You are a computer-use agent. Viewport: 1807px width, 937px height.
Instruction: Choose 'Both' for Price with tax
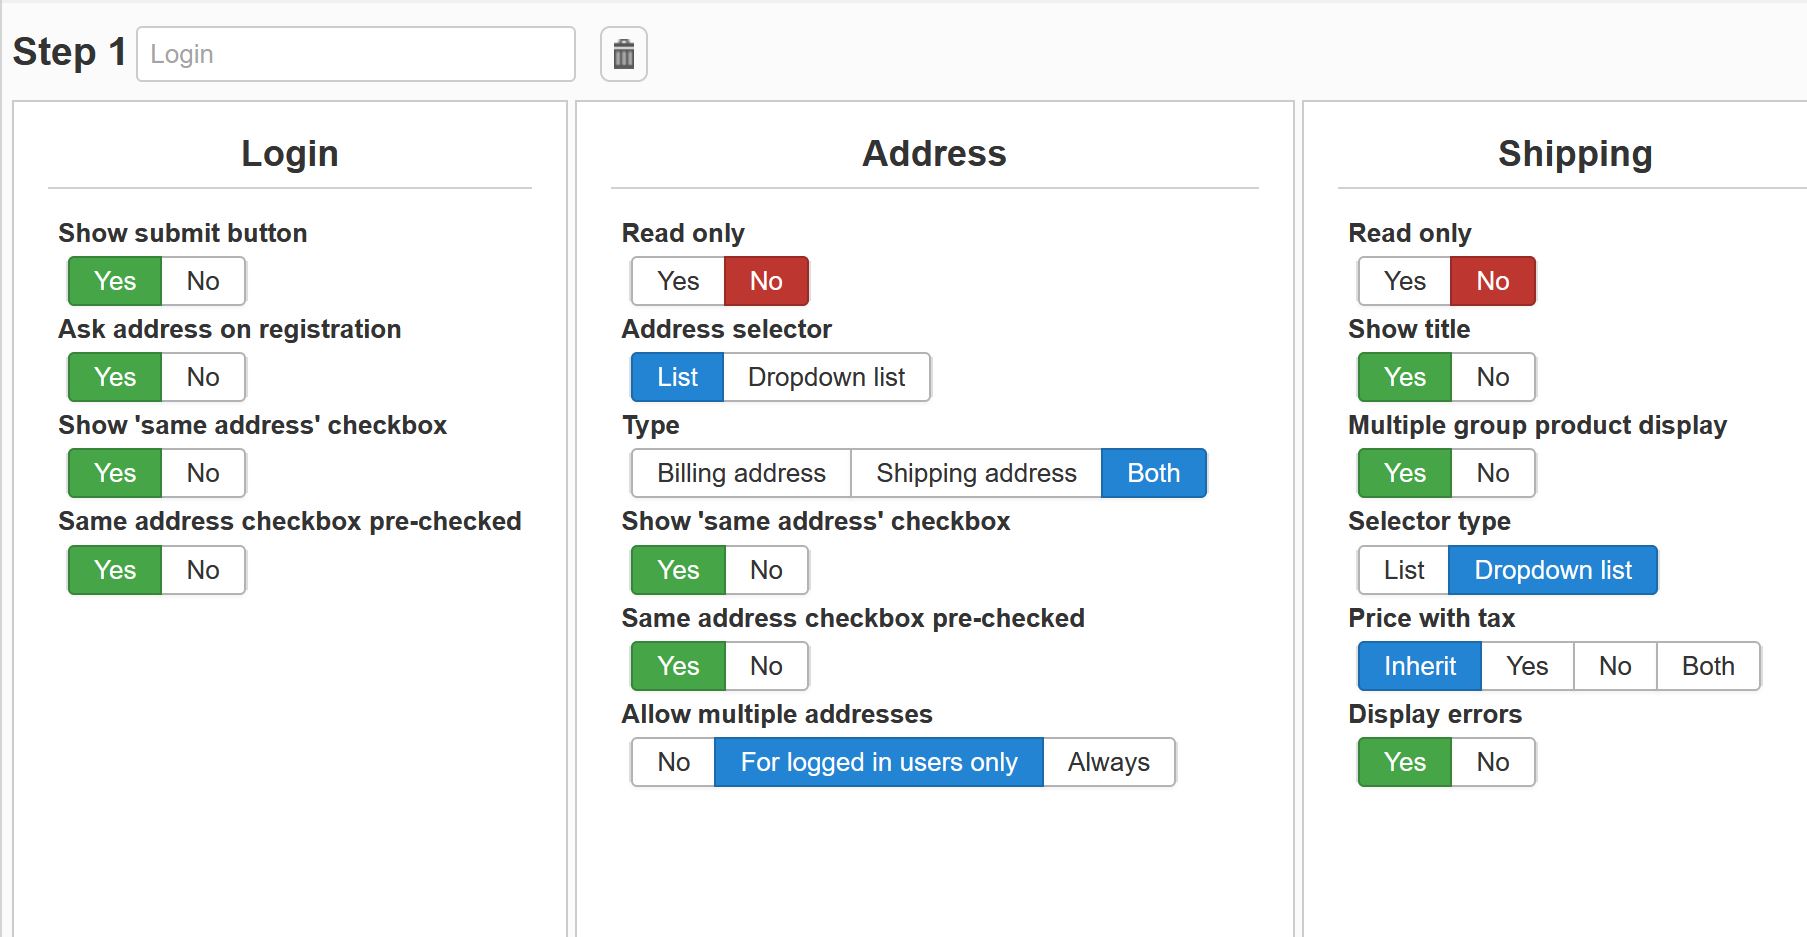coord(1707,666)
